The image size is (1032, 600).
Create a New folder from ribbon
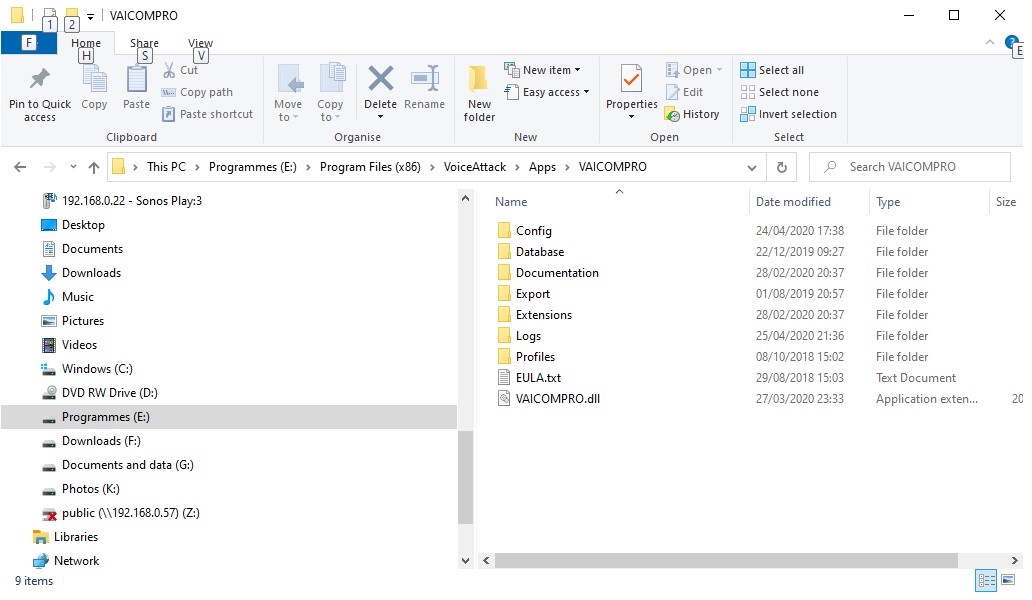[x=479, y=94]
